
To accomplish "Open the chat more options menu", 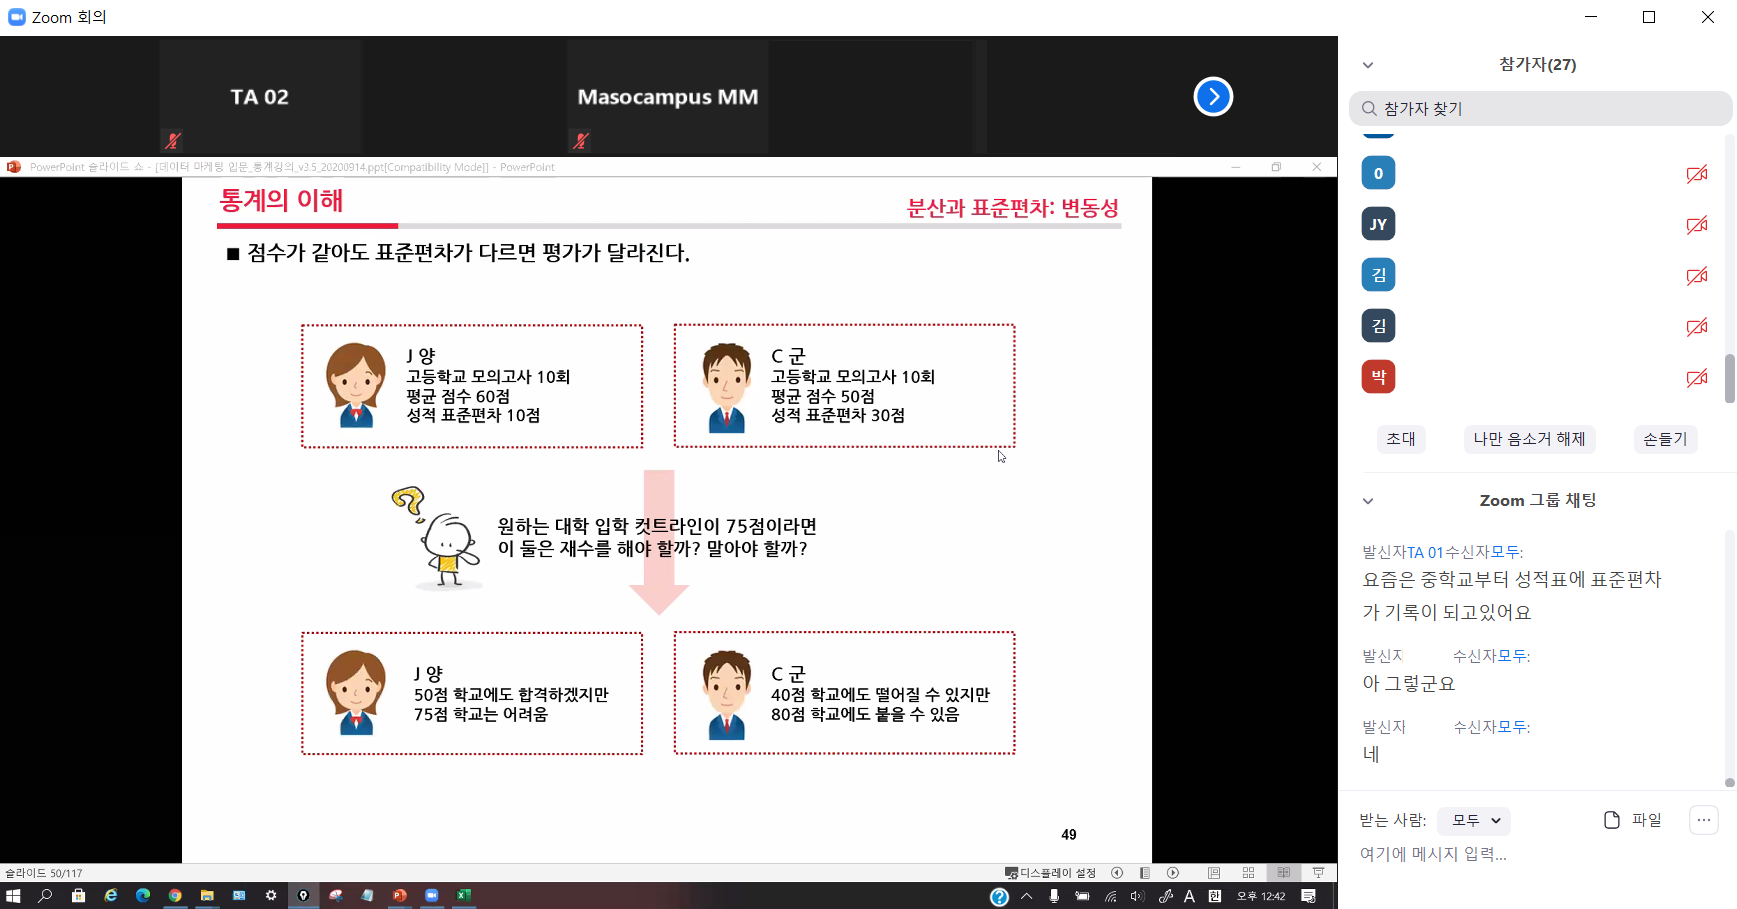I will (1703, 820).
